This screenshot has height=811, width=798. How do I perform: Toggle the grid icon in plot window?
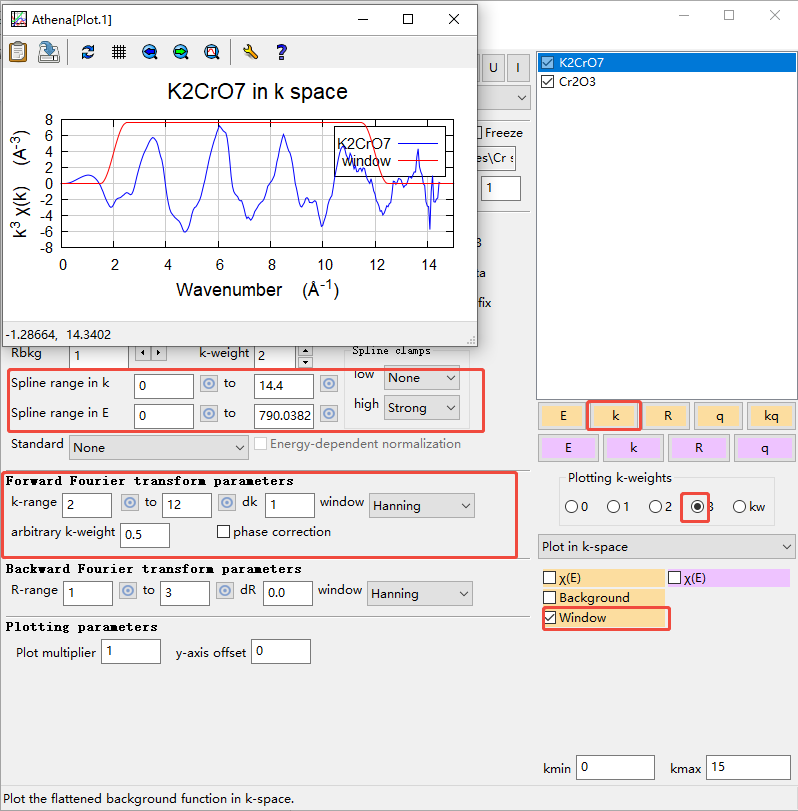pos(118,52)
